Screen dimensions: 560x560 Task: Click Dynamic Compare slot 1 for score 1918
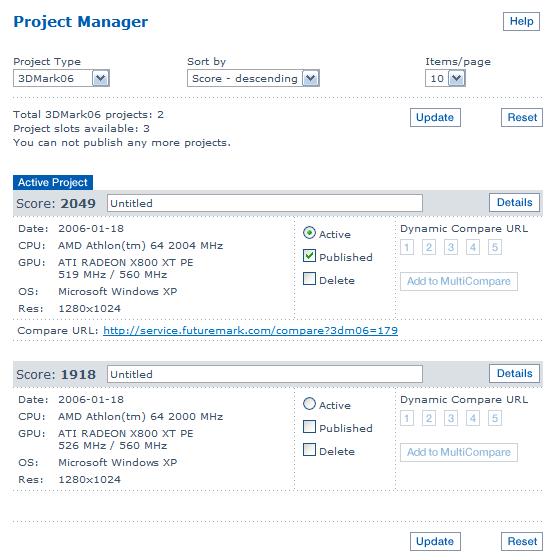pyautogui.click(x=407, y=418)
